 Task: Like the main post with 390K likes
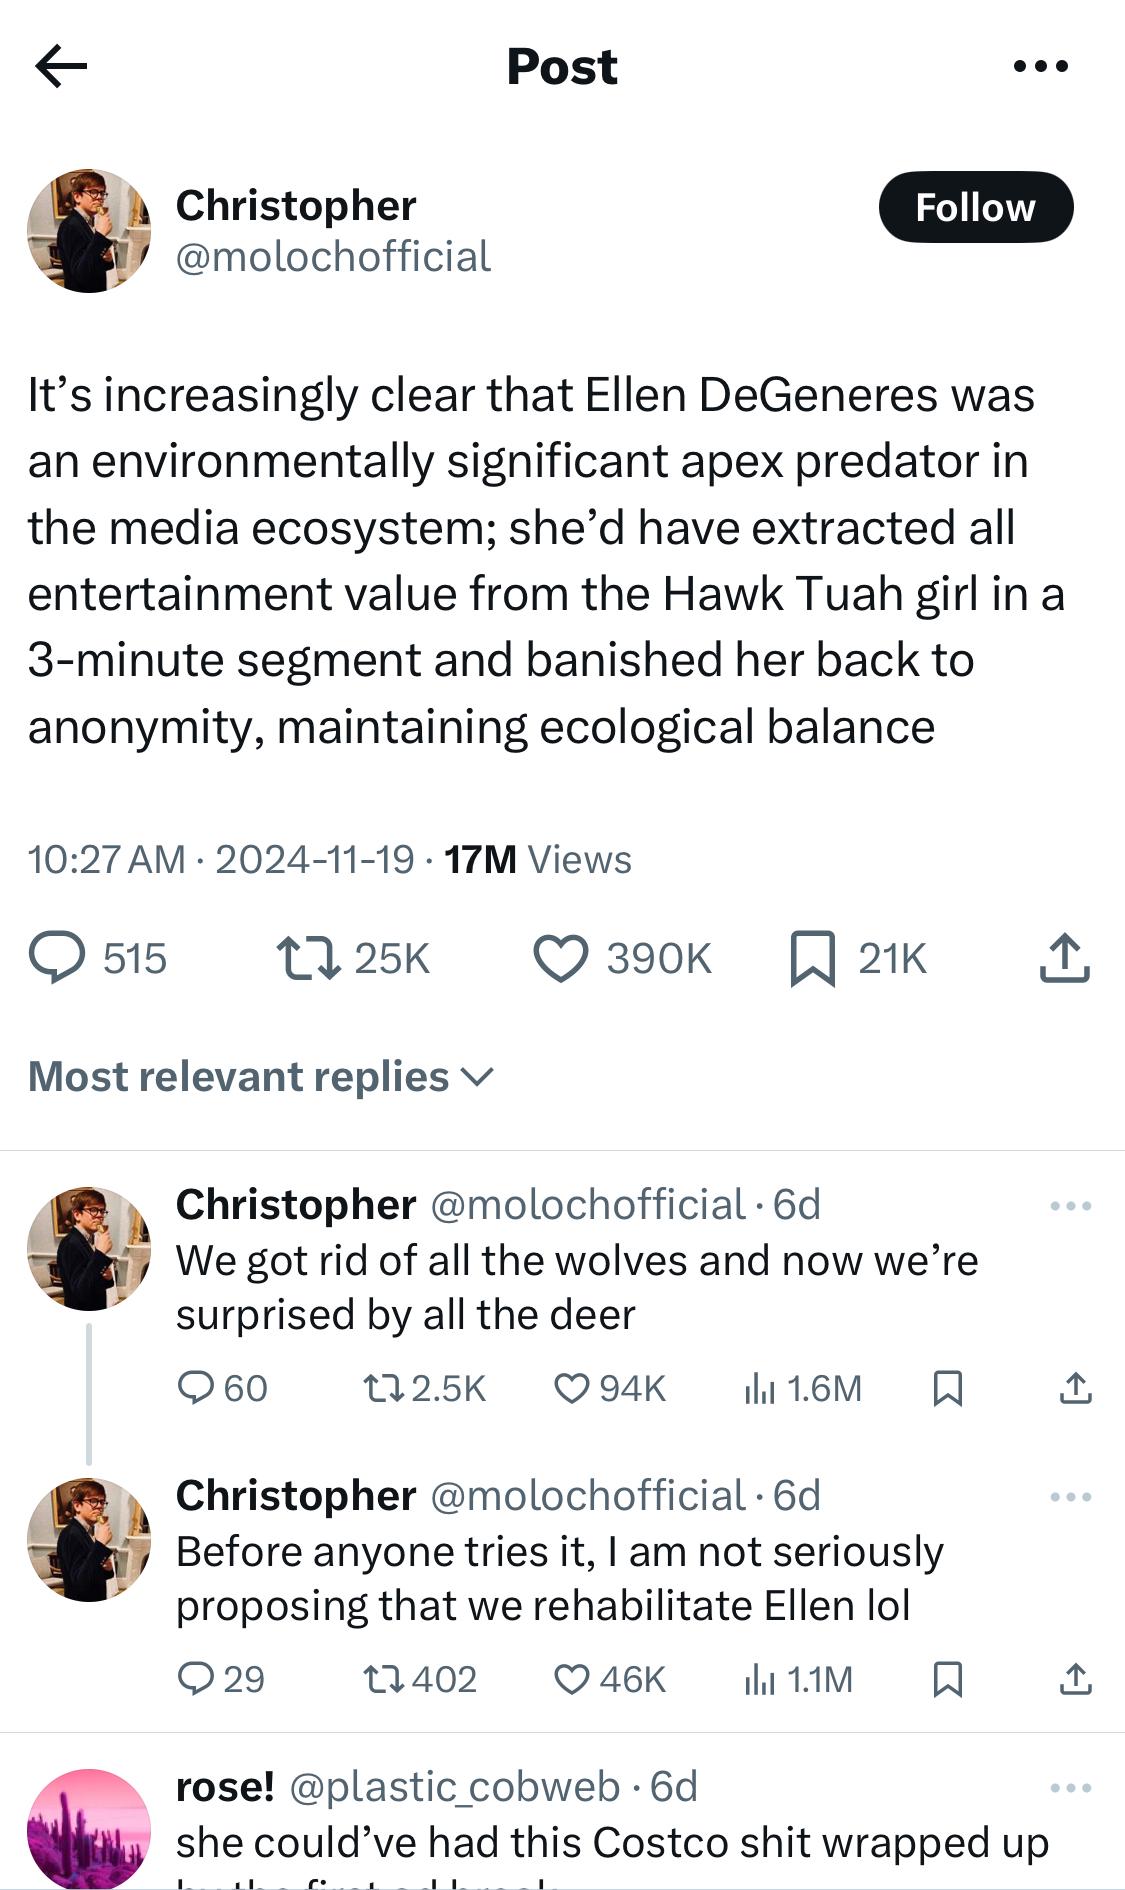(x=560, y=957)
